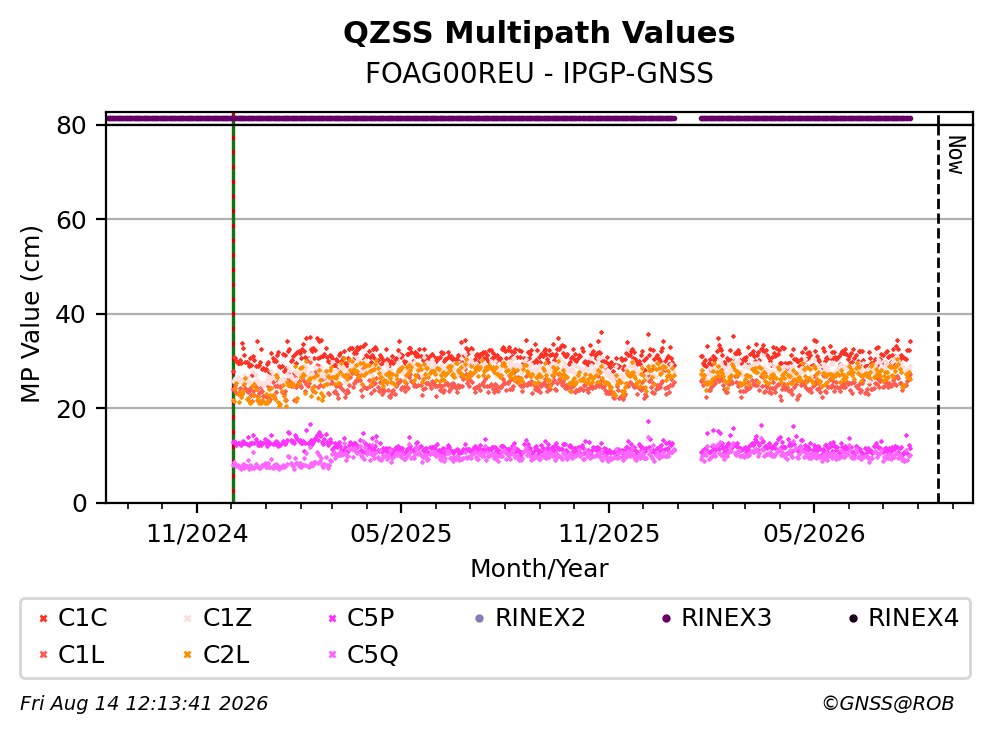Click the MP Value (cm) axis label
The height and width of the screenshot is (734, 993).
(x=30, y=314)
